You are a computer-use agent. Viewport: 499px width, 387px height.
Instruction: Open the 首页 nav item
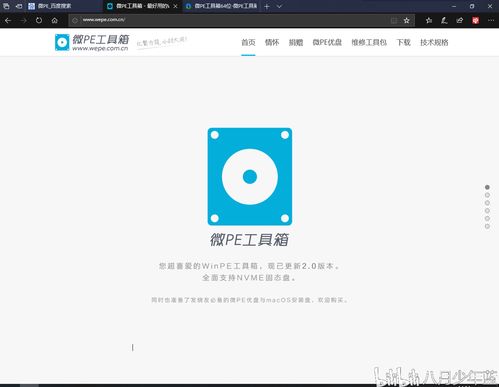click(x=248, y=43)
